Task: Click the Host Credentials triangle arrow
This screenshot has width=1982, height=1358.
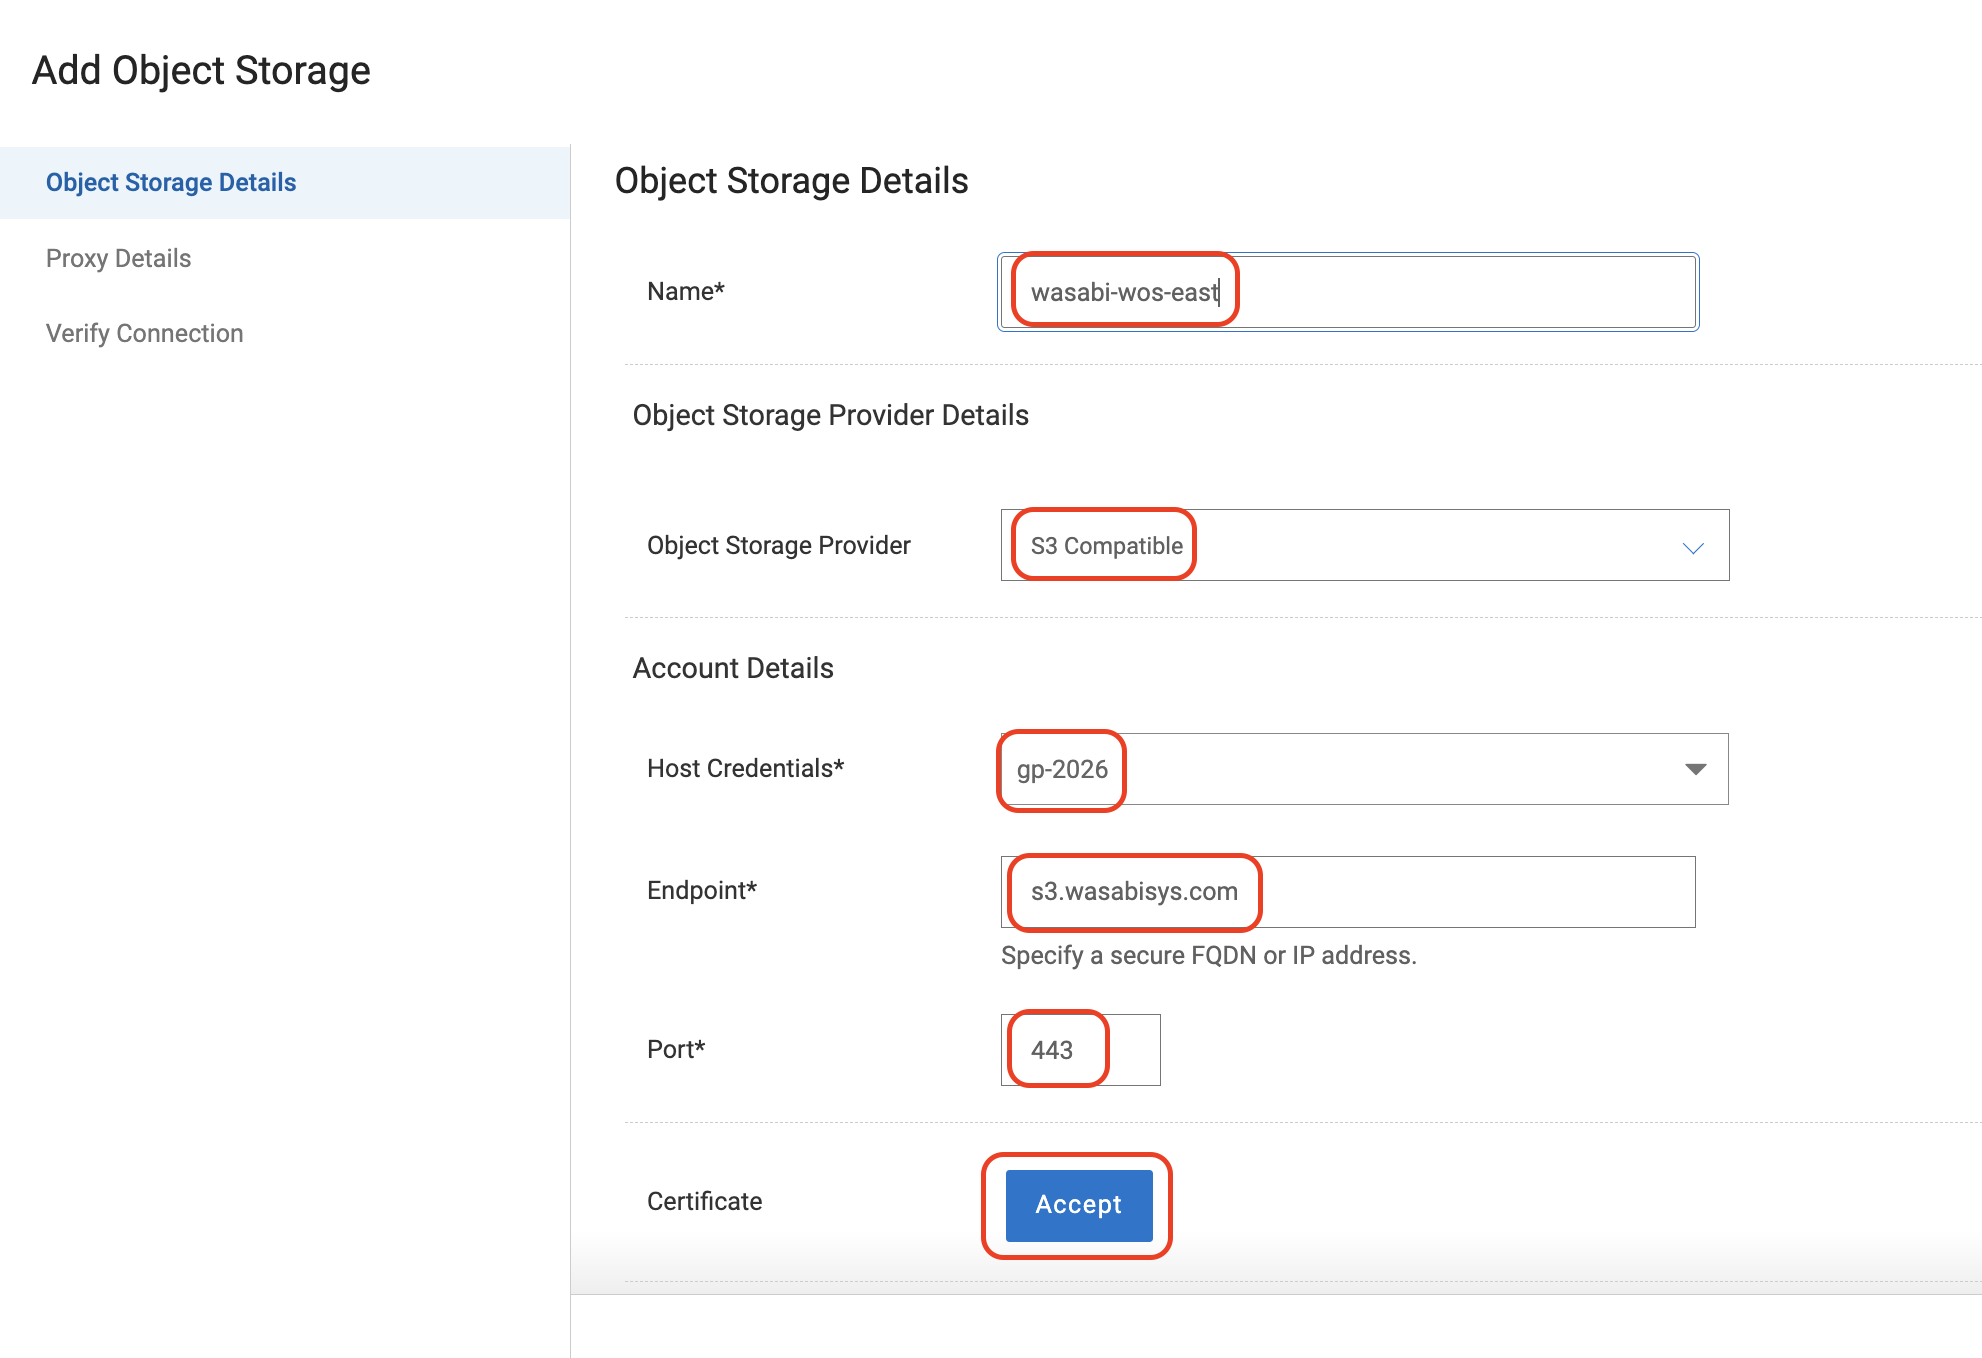Action: point(1696,769)
